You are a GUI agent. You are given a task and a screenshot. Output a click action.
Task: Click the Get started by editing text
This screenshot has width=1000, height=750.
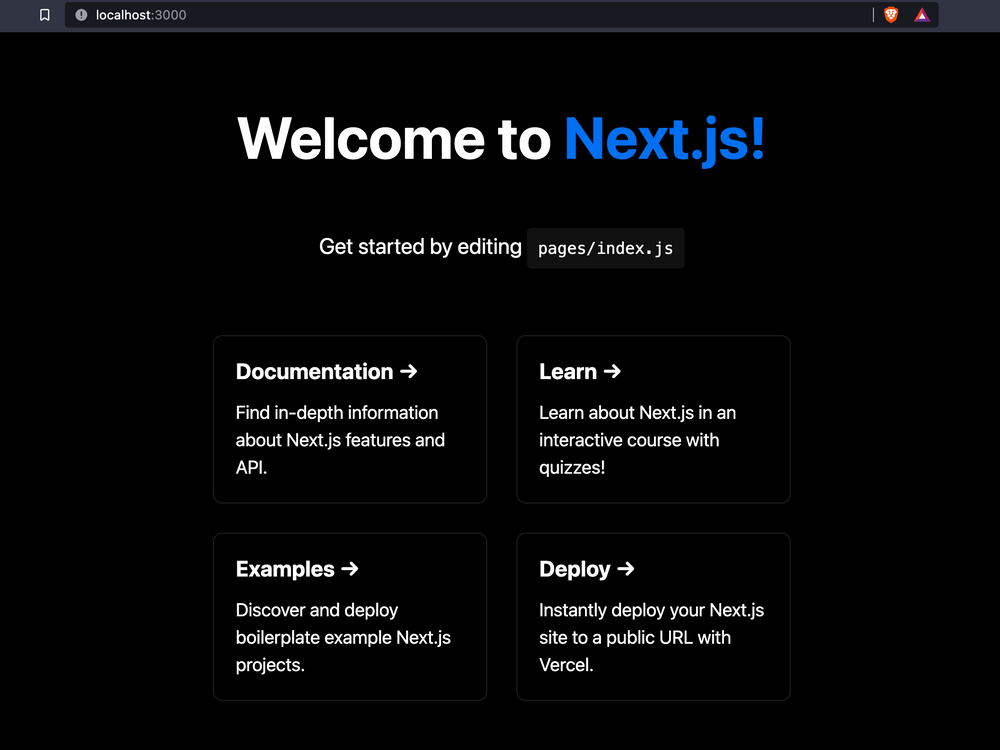tap(420, 247)
